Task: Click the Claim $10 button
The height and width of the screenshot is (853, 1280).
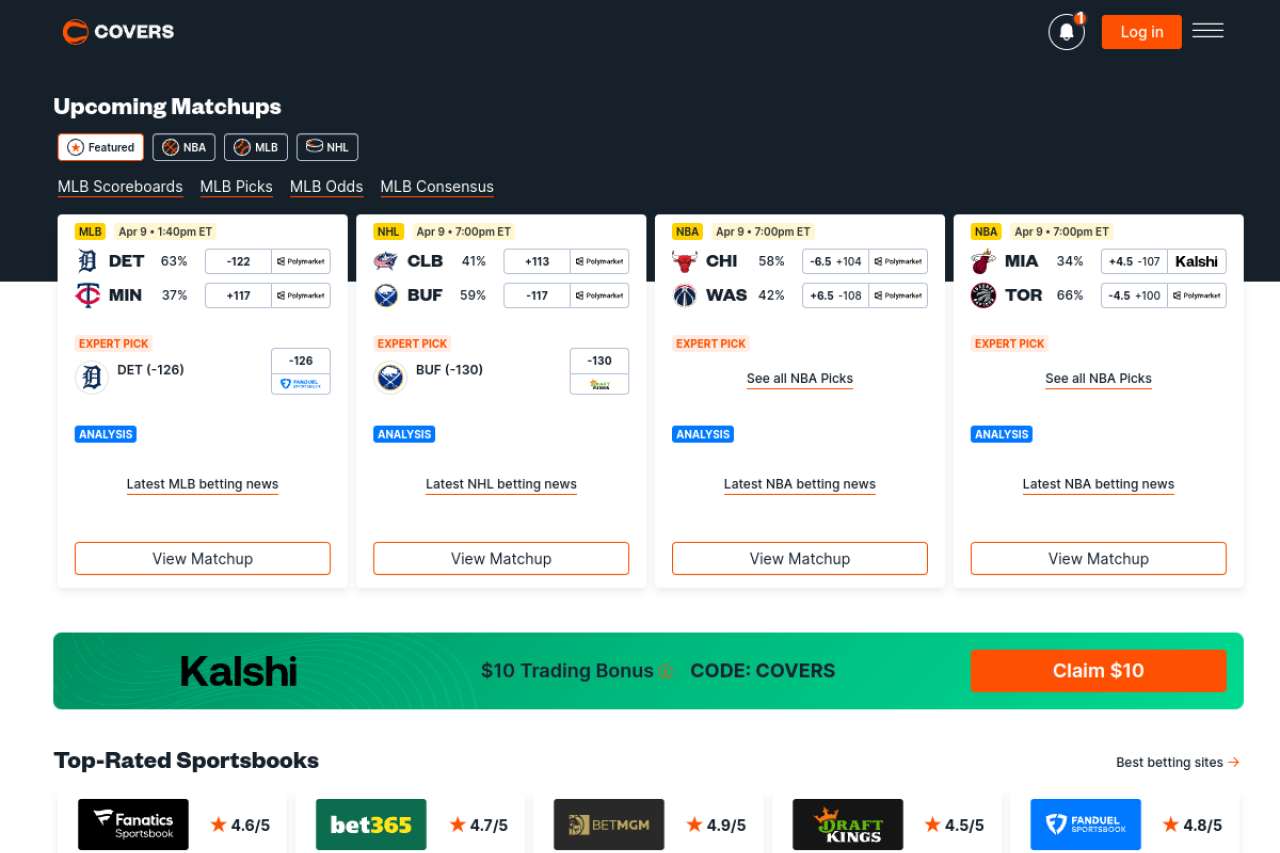Action: 1098,671
